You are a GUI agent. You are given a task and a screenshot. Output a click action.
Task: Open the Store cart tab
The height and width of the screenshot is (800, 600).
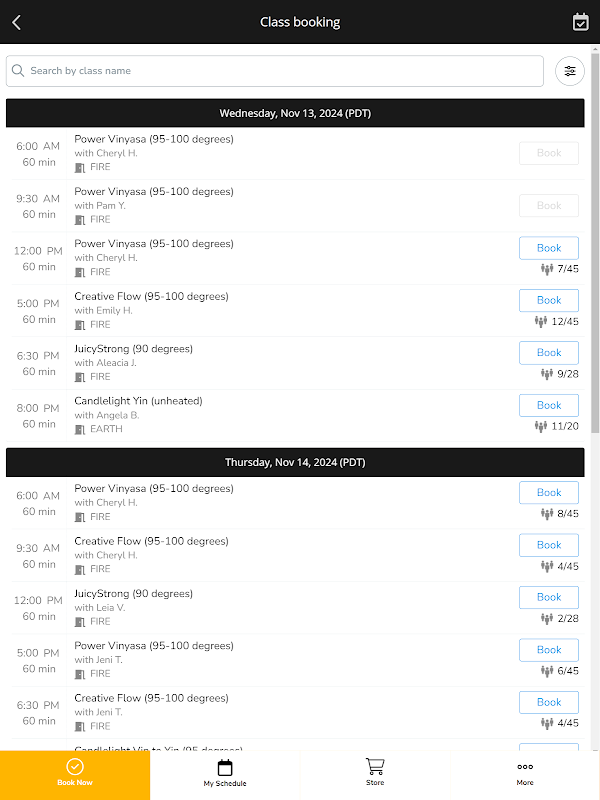[375, 773]
